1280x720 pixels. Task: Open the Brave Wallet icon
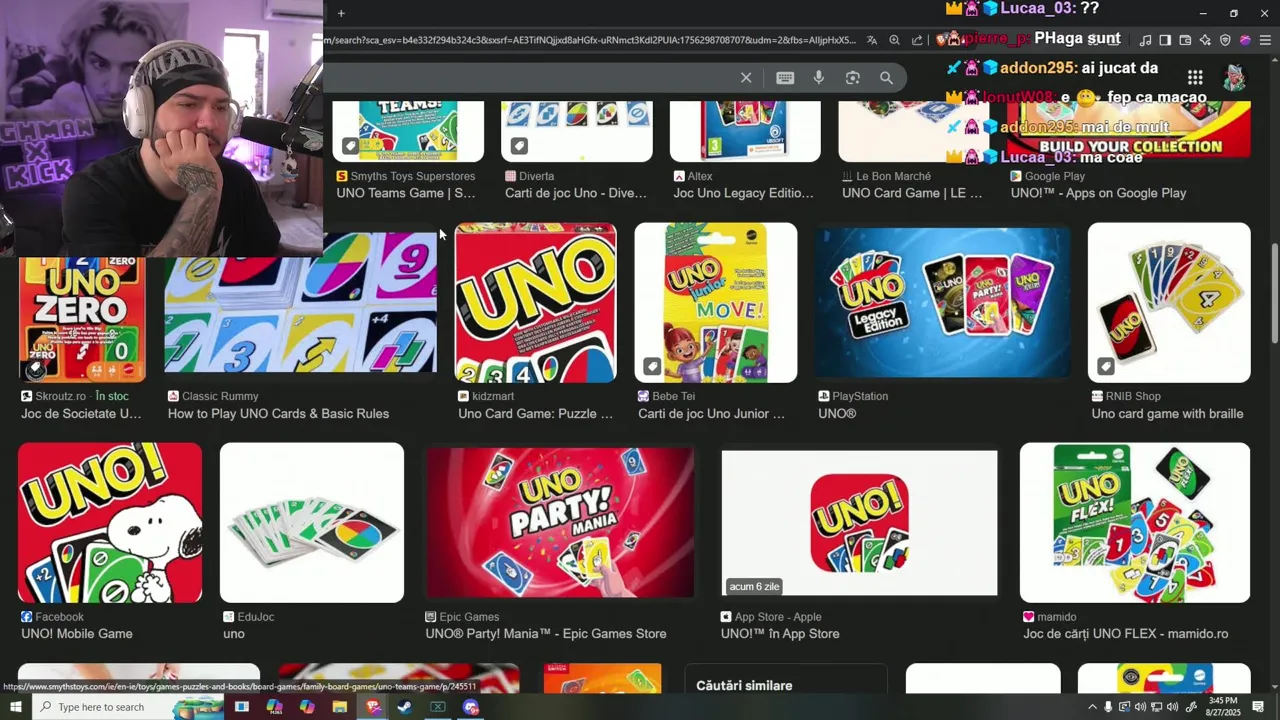1185,40
